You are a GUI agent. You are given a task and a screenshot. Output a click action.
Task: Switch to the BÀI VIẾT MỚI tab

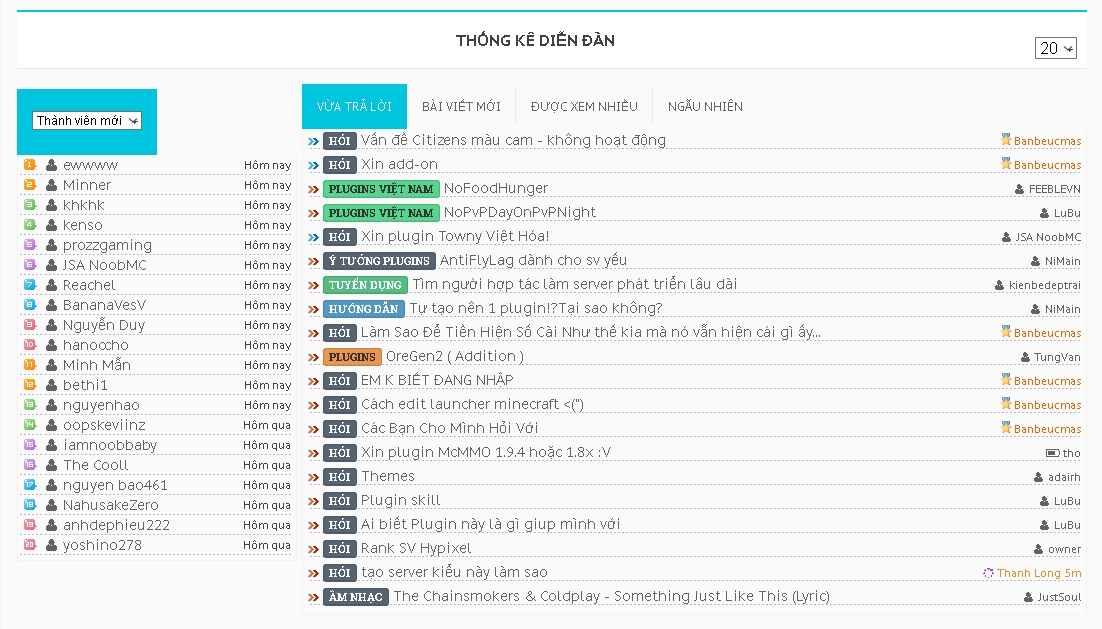pyautogui.click(x=461, y=107)
